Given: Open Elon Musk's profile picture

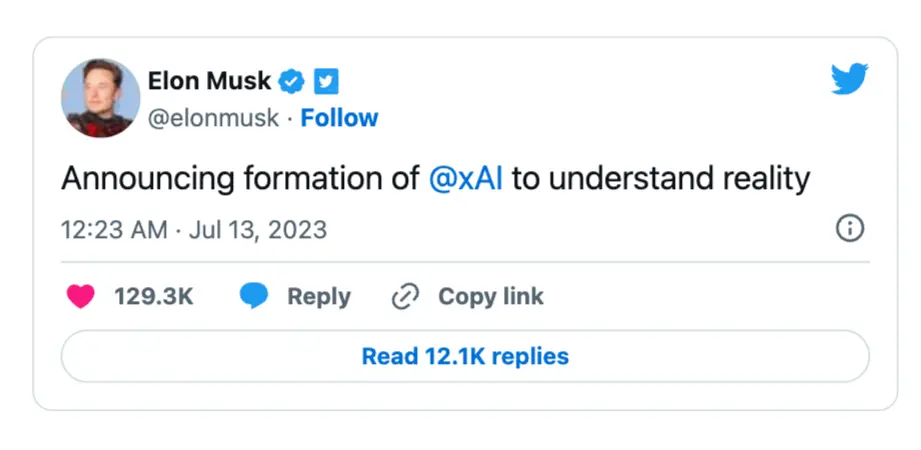Looking at the screenshot, I should click(100, 98).
